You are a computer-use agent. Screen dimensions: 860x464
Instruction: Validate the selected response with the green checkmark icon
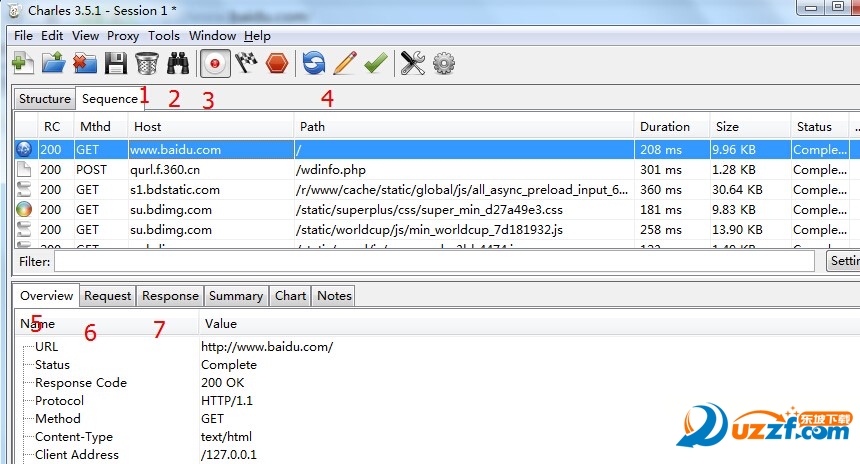click(376, 63)
